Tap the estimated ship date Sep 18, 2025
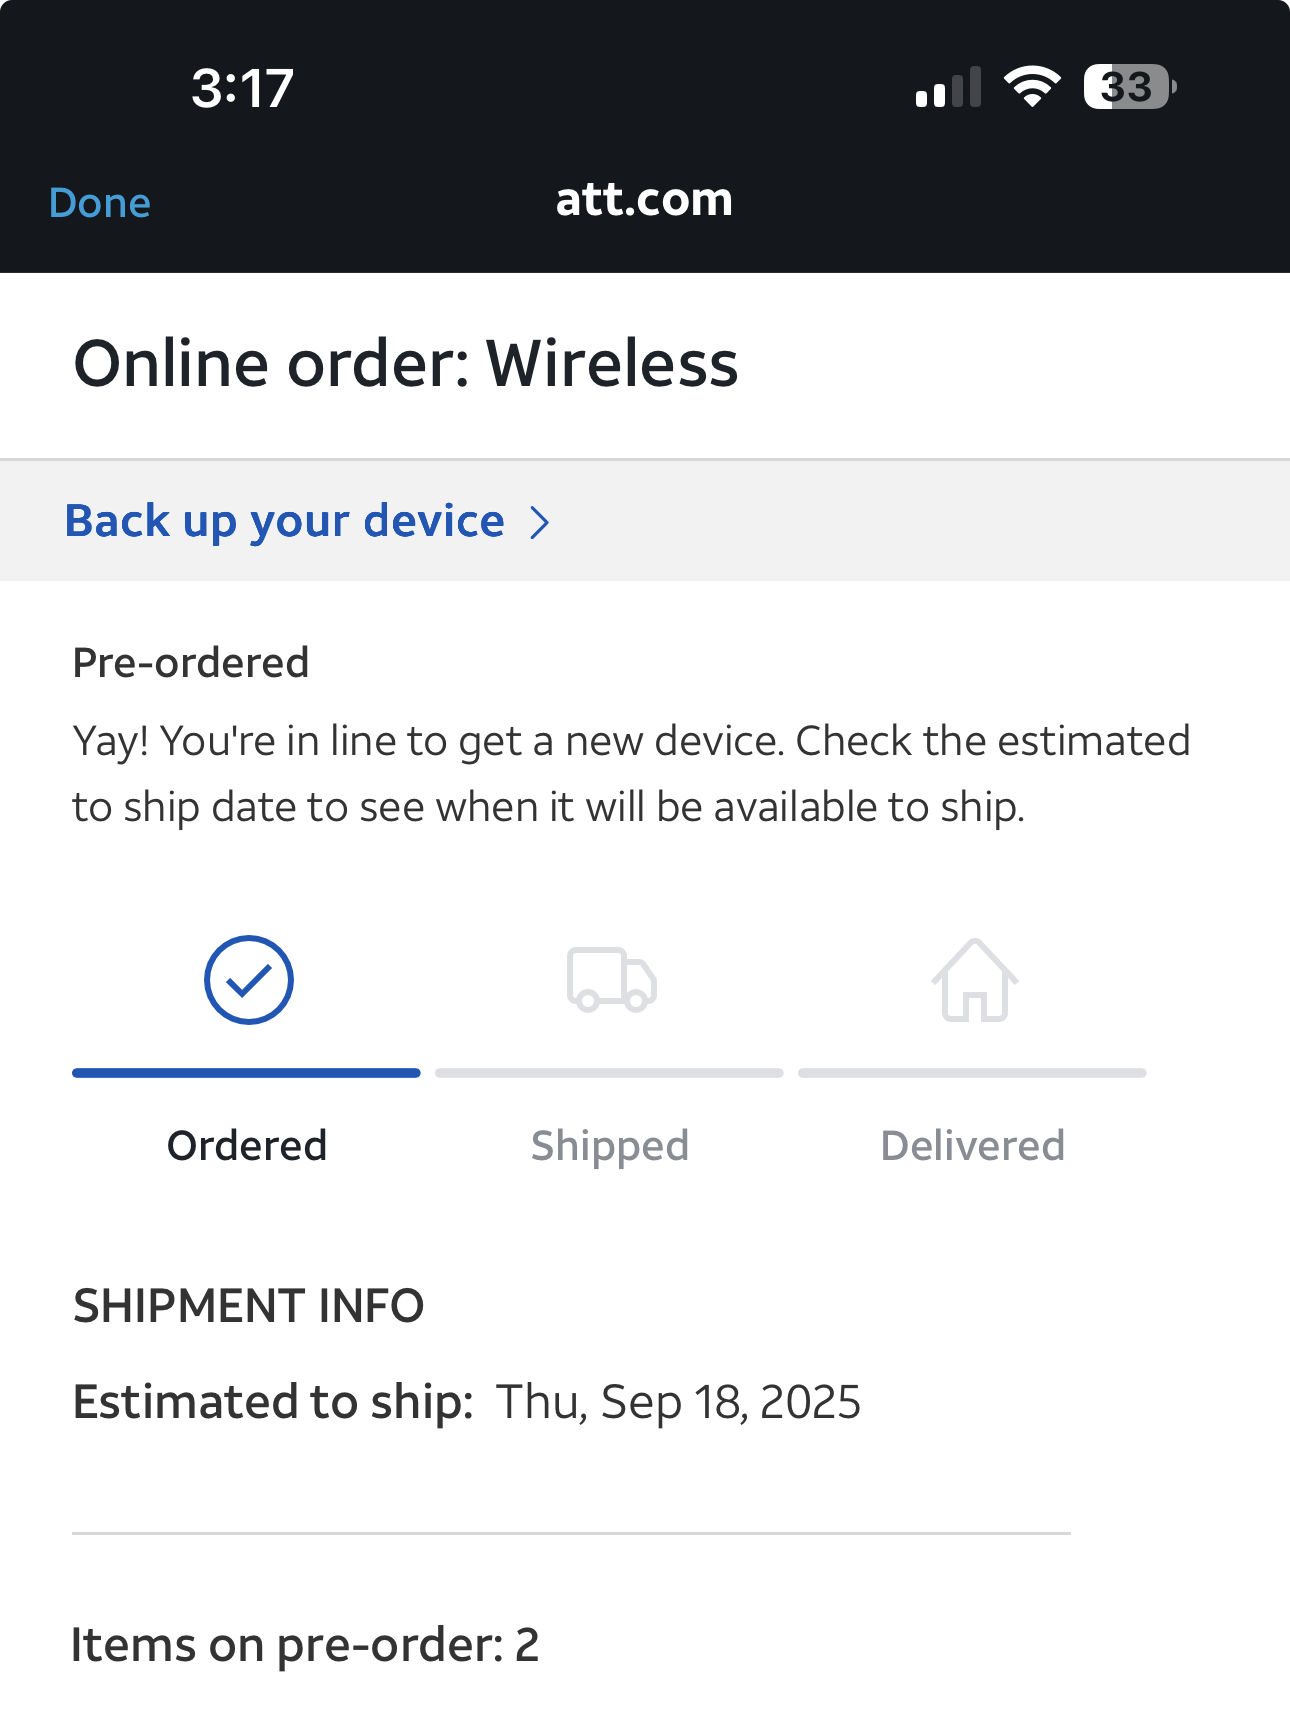The image size is (1290, 1725). (x=678, y=1402)
